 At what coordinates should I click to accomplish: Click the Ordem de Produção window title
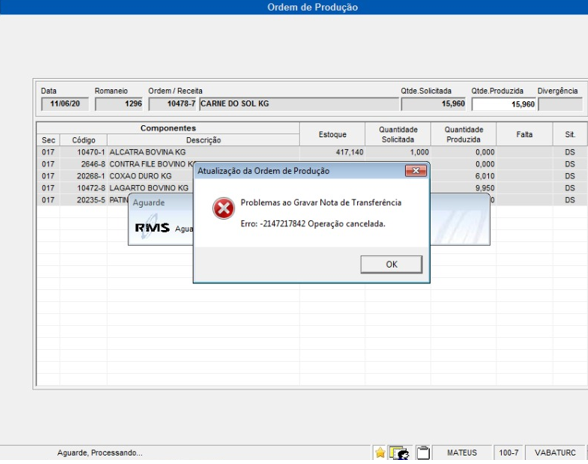312,7
